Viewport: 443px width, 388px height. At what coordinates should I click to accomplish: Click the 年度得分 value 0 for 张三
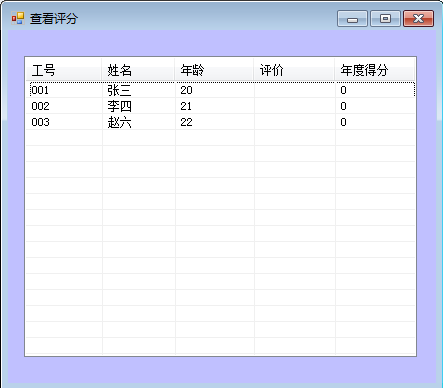point(343,90)
